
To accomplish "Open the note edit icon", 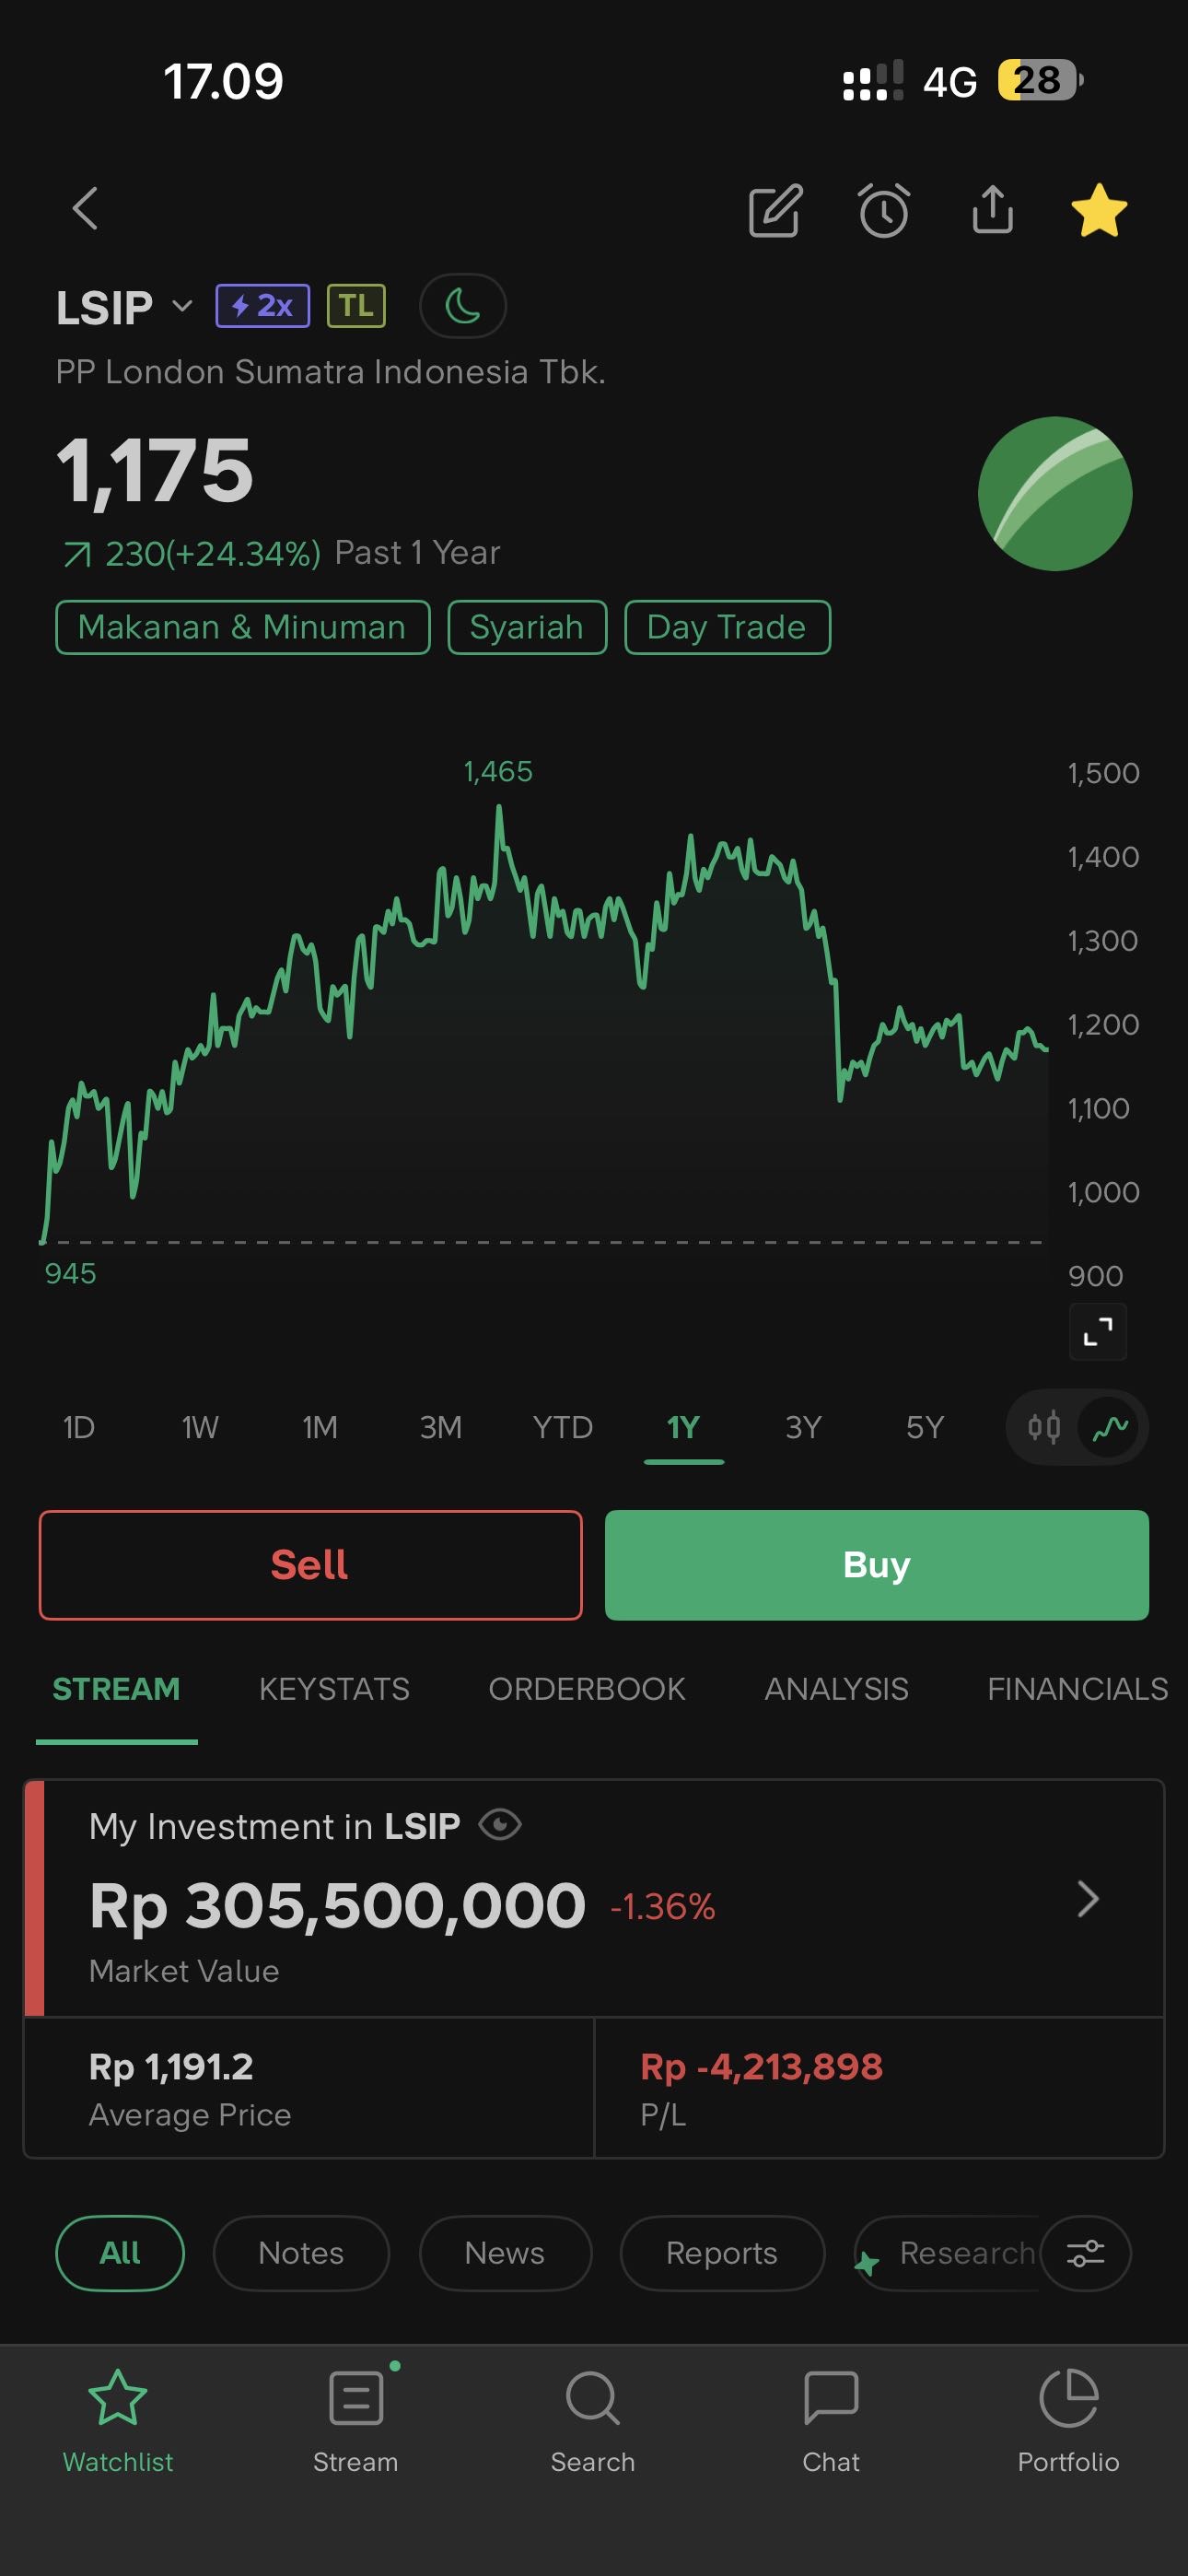I will pos(775,210).
